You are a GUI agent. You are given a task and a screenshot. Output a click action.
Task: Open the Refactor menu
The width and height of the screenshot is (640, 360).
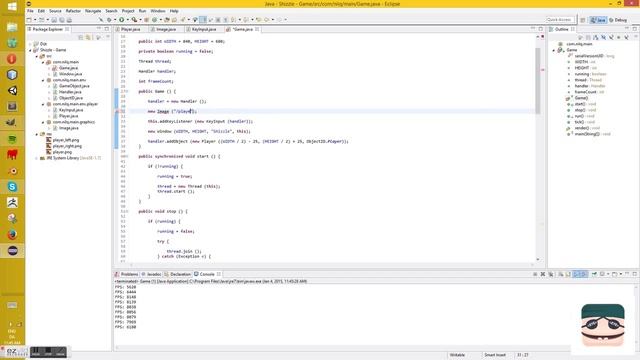tap(73, 11)
